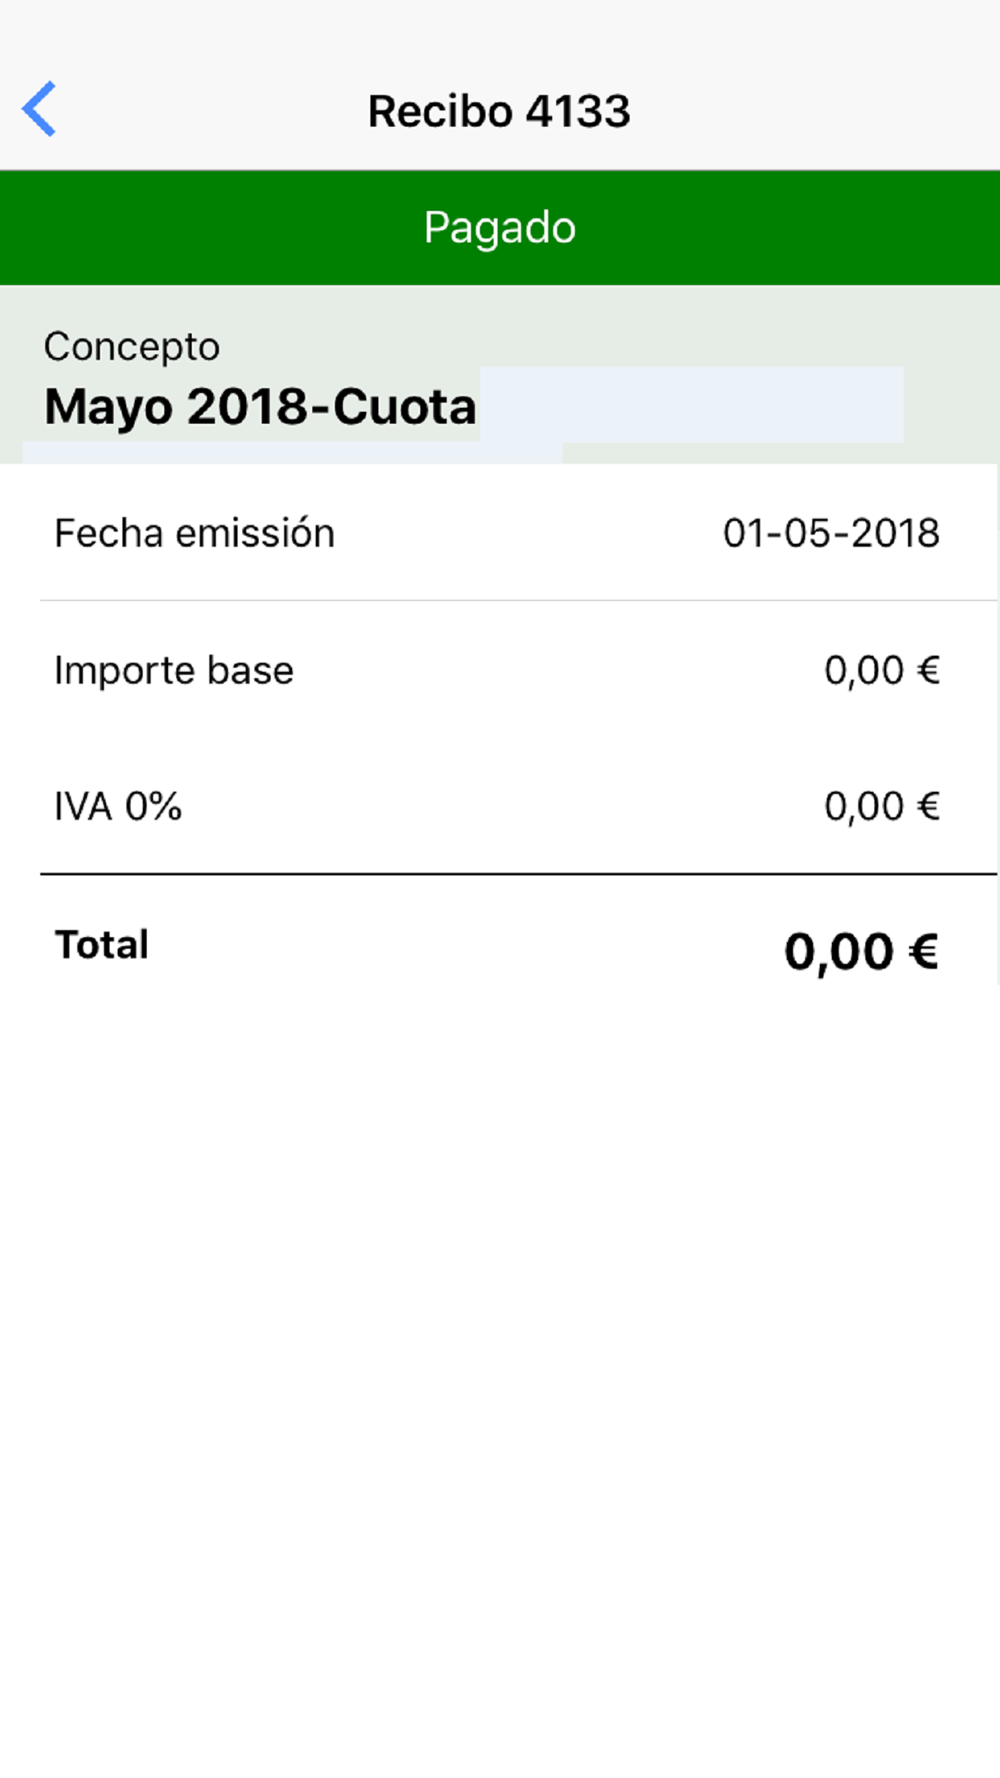The image size is (1000, 1778).
Task: Tap the Fecha emisión label
Action: [194, 533]
